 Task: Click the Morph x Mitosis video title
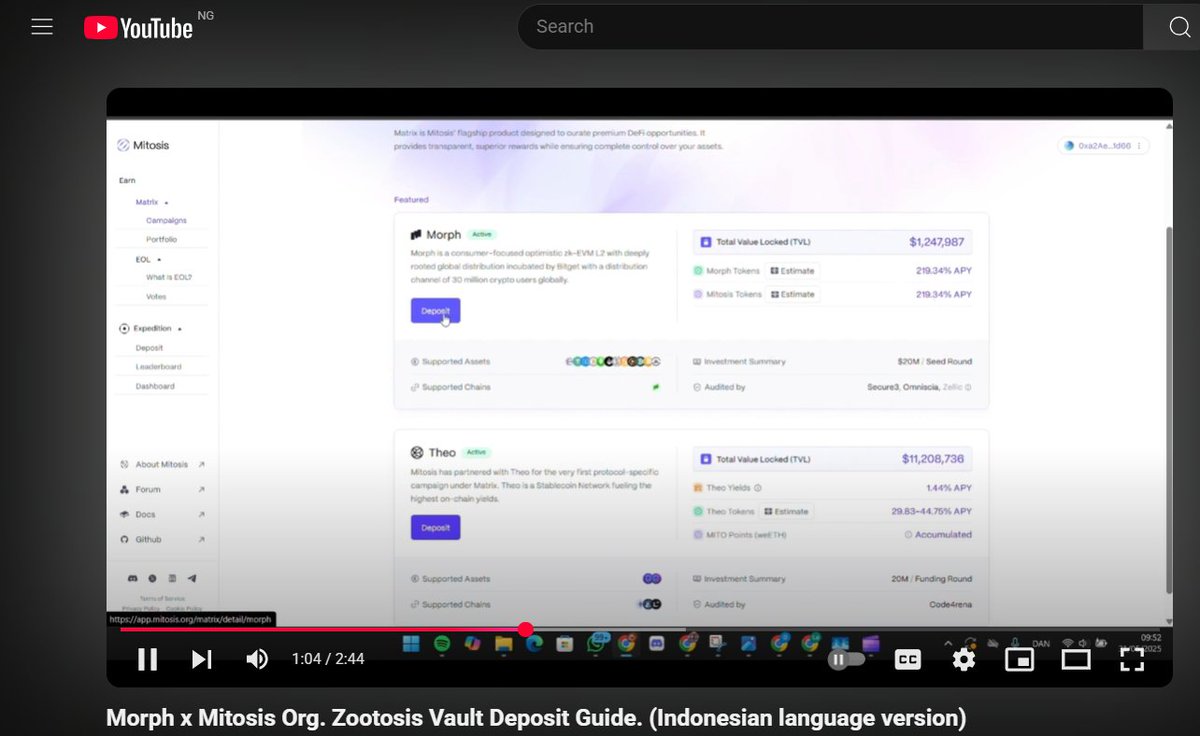click(537, 717)
